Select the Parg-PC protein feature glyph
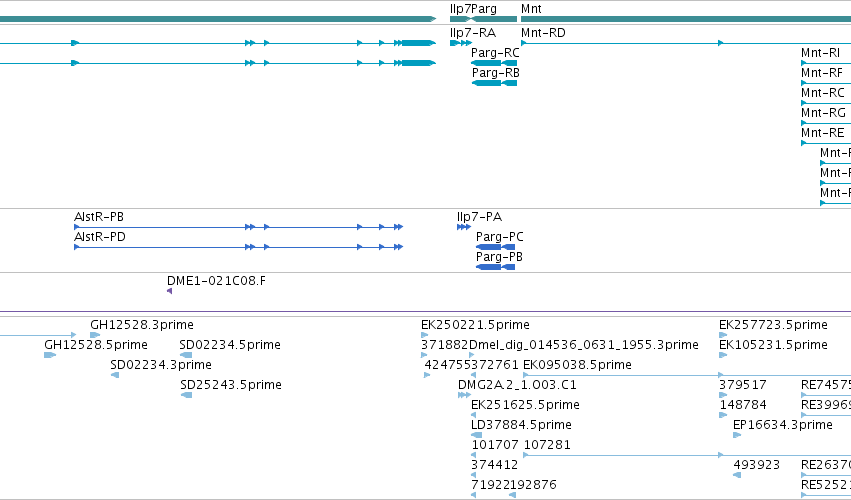 click(495, 247)
